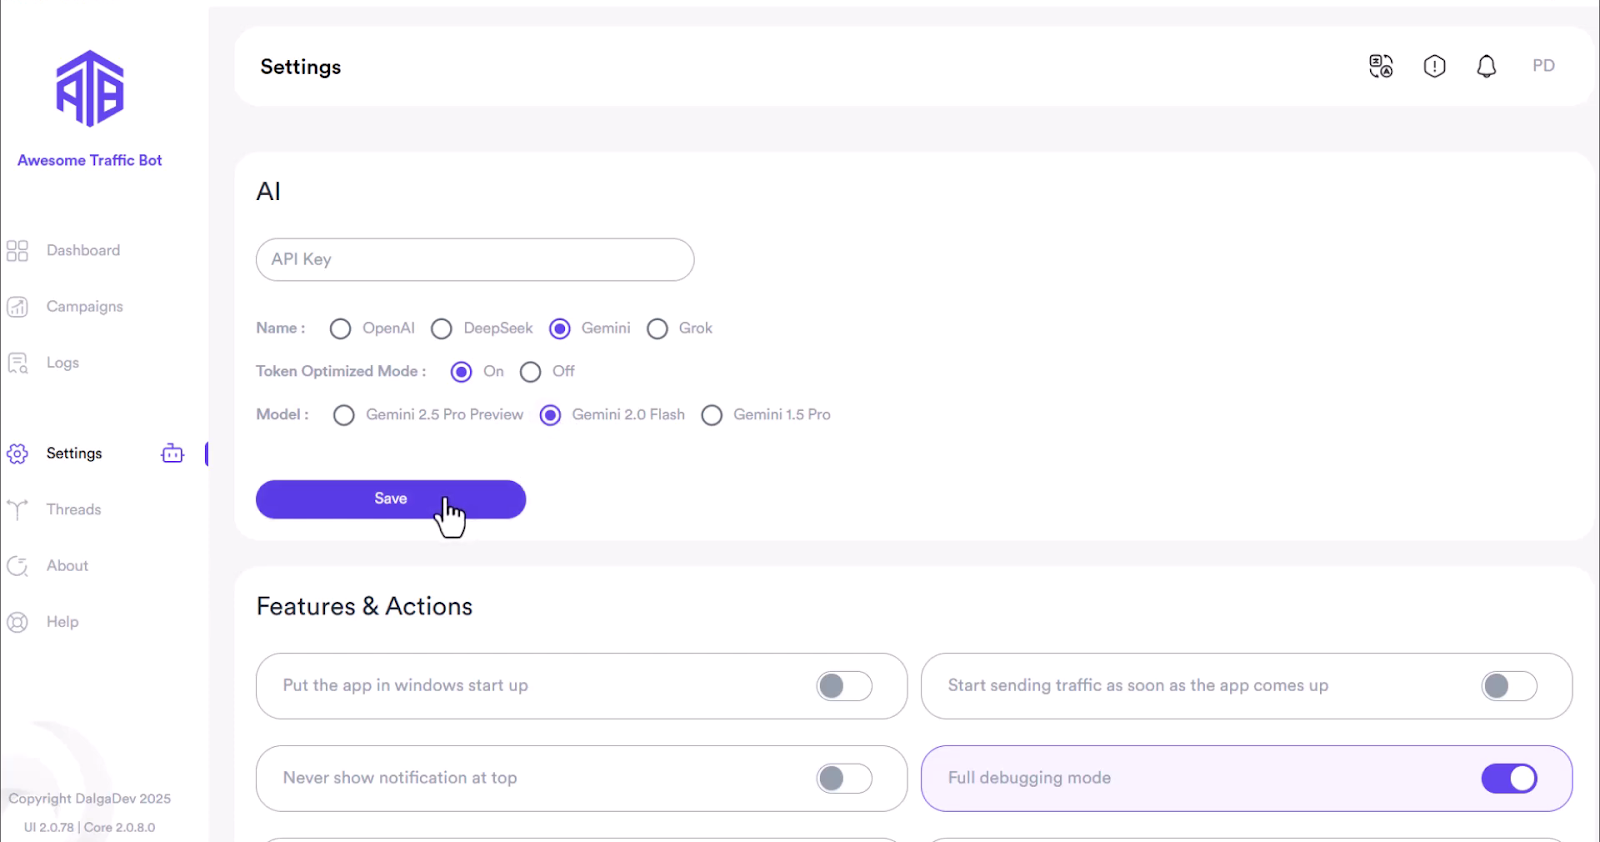Enable putting the app in windows startup
Viewport: 1600px width, 842px height.
(x=843, y=686)
